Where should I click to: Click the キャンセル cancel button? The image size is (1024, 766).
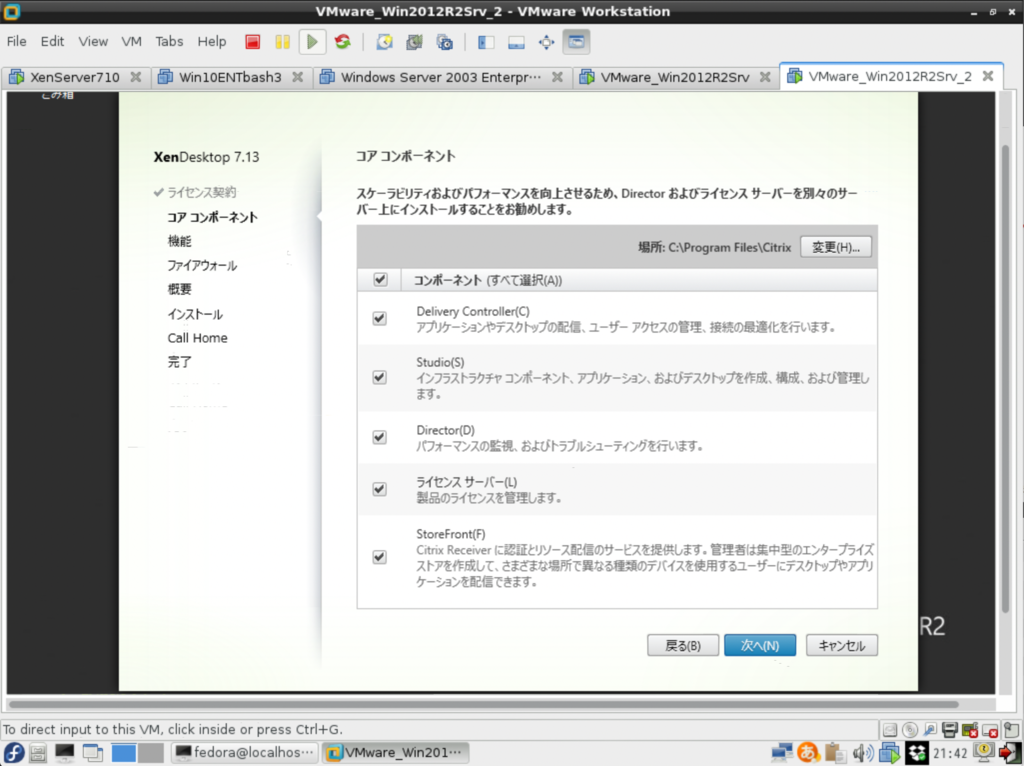pyautogui.click(x=842, y=645)
